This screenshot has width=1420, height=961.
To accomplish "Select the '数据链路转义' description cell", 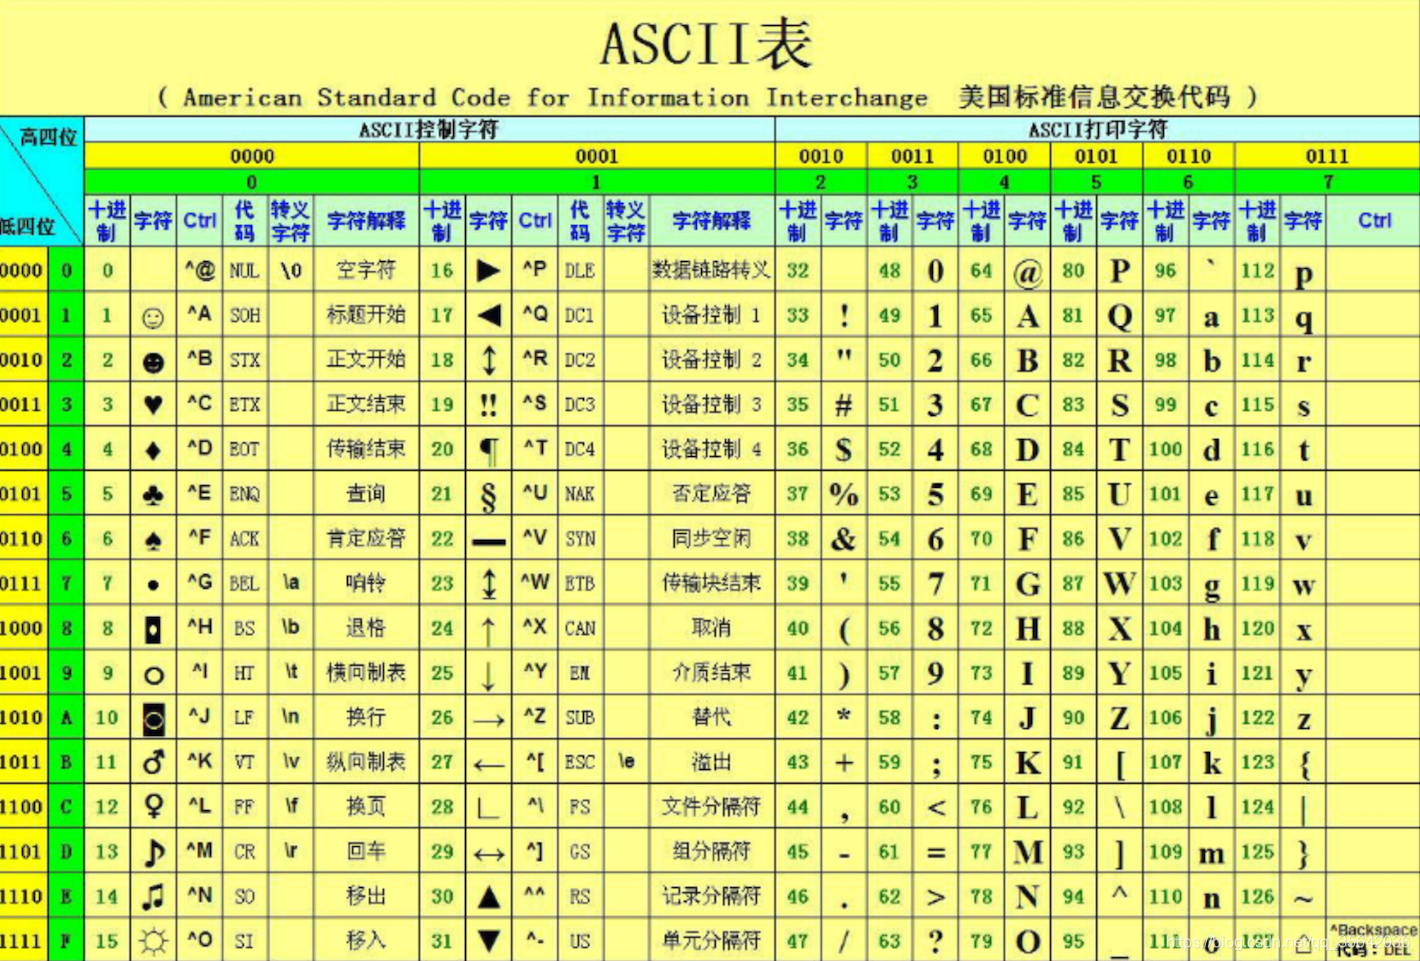I will point(711,270).
